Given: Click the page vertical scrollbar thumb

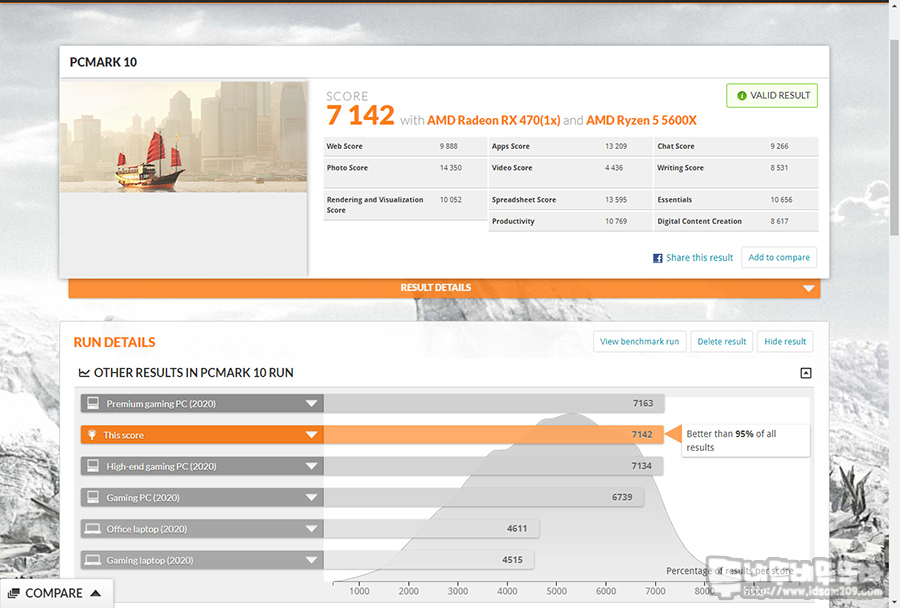Looking at the screenshot, I should coord(894,138).
